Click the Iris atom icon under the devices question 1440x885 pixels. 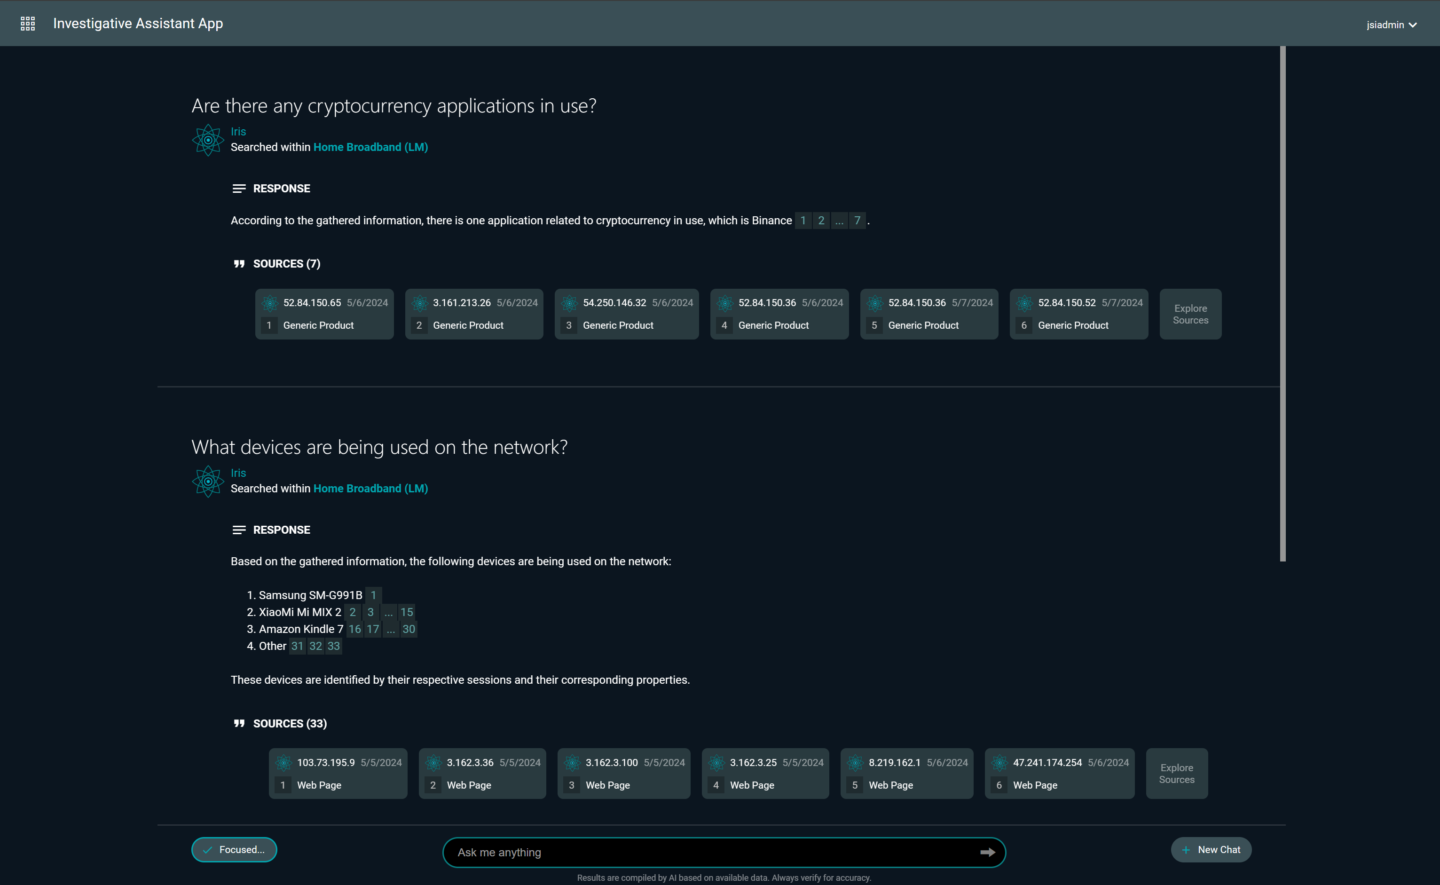(x=208, y=481)
